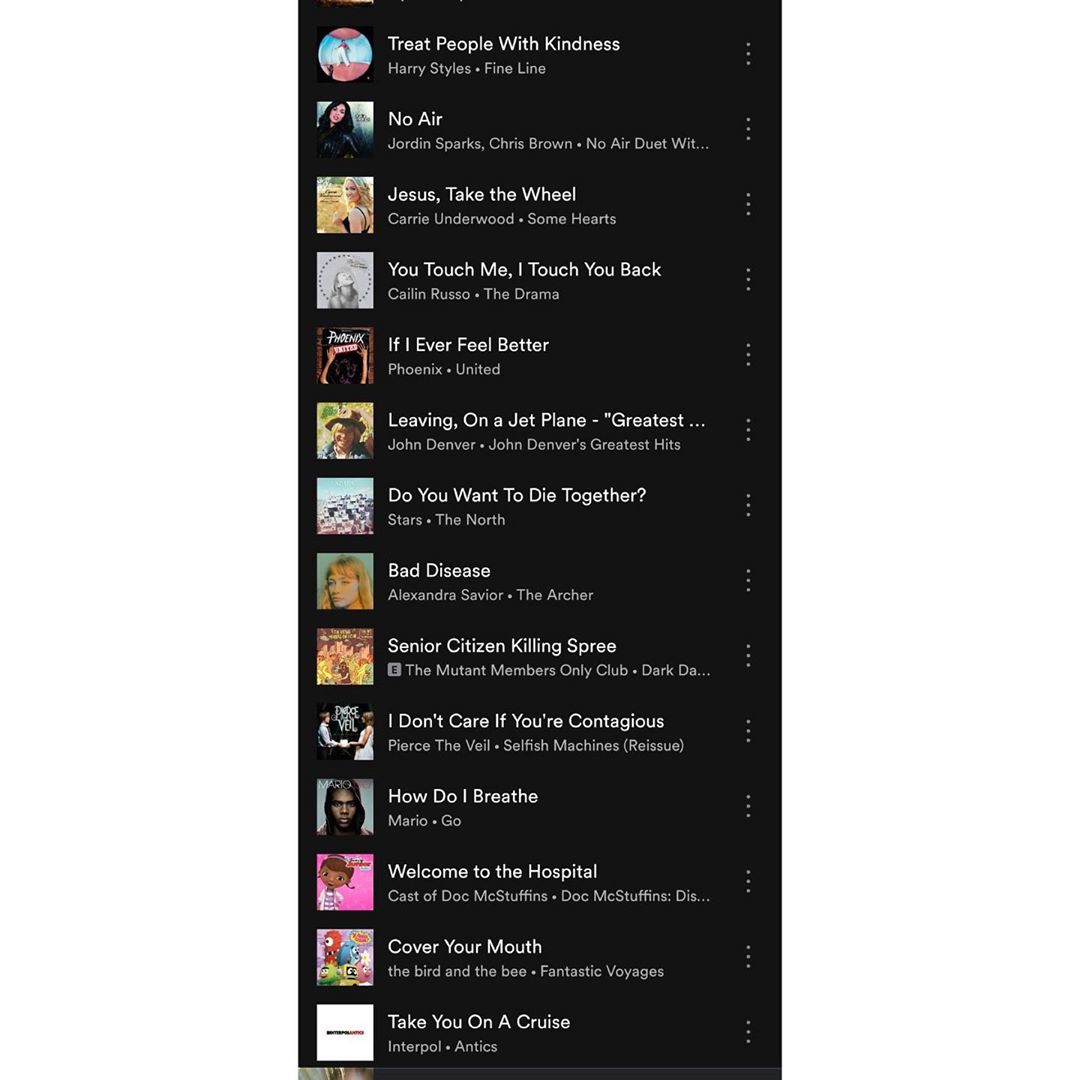Click the John Denver Greatest Hits cover

click(x=345, y=431)
